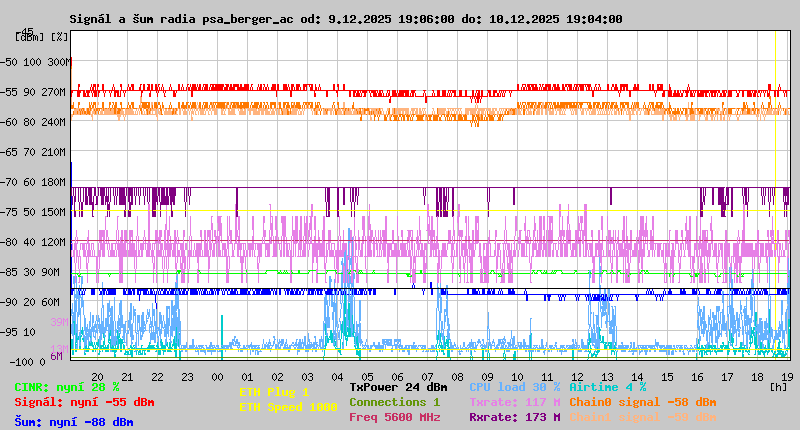
Task: Click the end time "10.12.2025 19:04:00" in the title
Action: pyautogui.click(x=556, y=19)
